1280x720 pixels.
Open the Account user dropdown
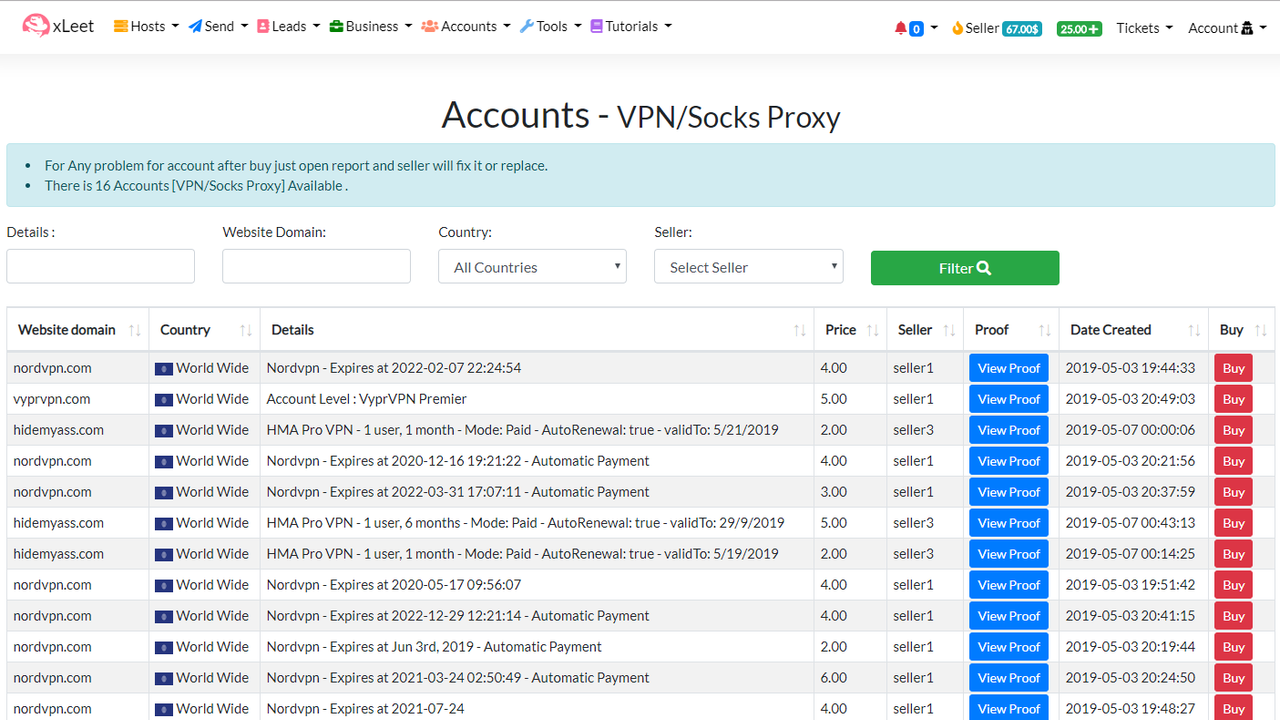coord(1227,28)
